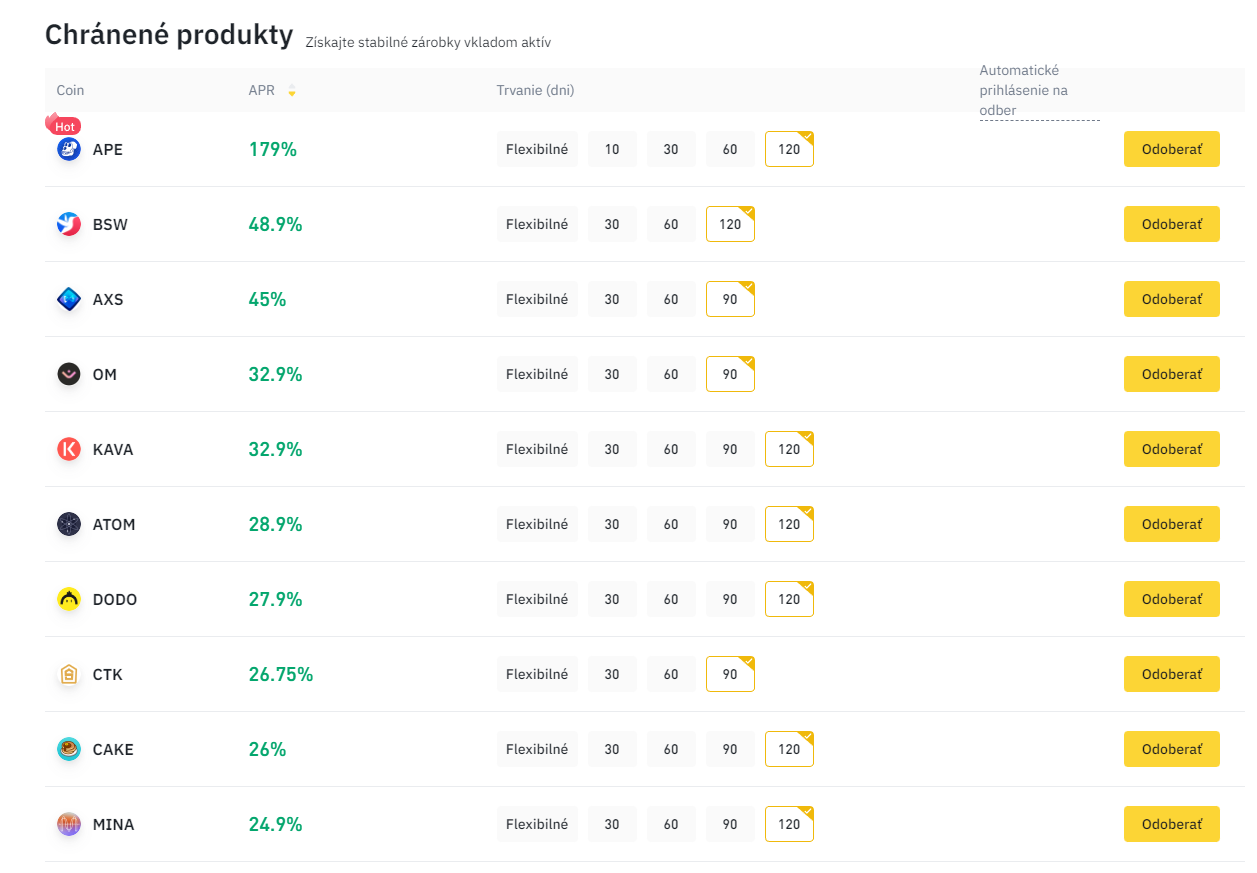Click the Hot badge above APE
Screen dimensions: 1257x873
click(63, 126)
